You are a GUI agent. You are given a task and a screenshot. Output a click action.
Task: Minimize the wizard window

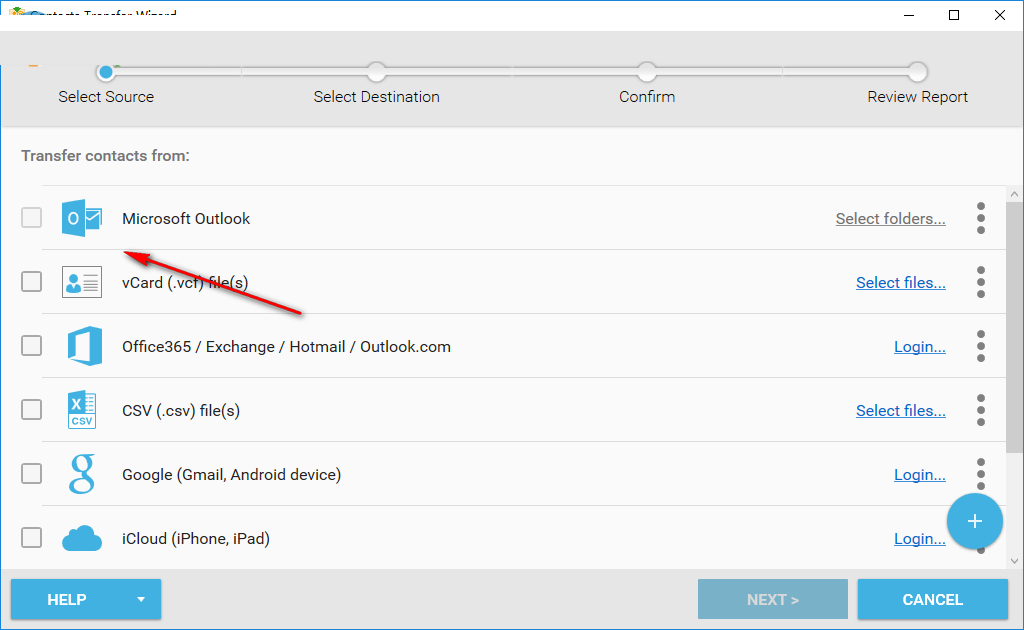point(909,15)
